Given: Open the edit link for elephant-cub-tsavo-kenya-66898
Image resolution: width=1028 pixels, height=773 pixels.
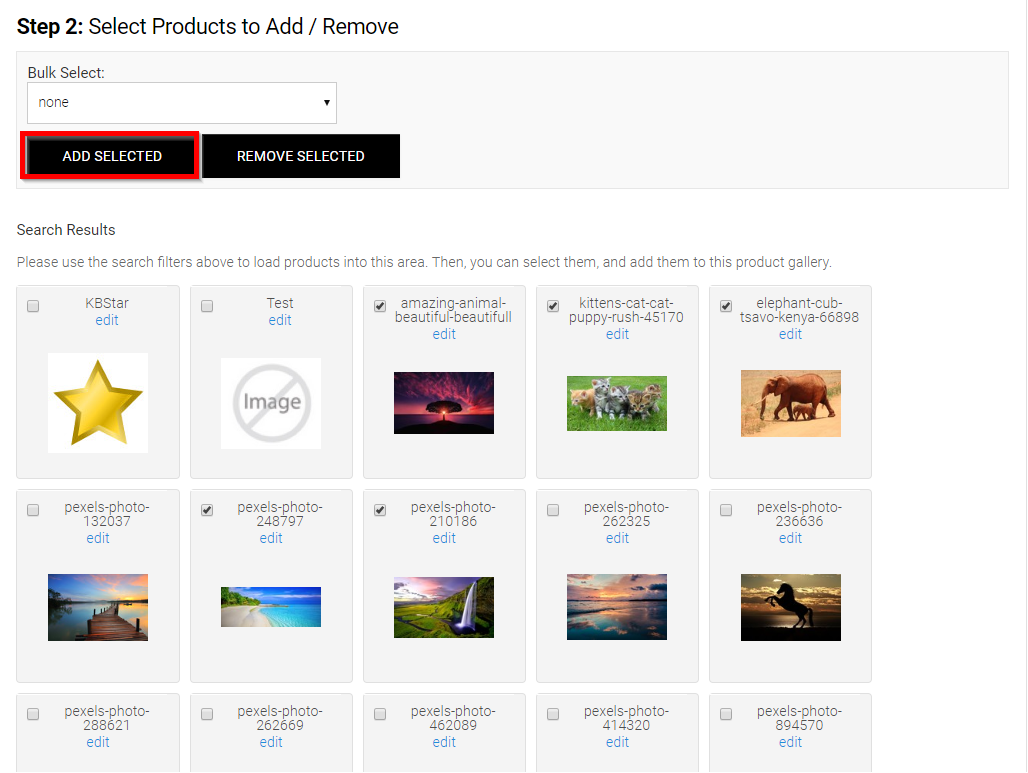Looking at the screenshot, I should [790, 334].
